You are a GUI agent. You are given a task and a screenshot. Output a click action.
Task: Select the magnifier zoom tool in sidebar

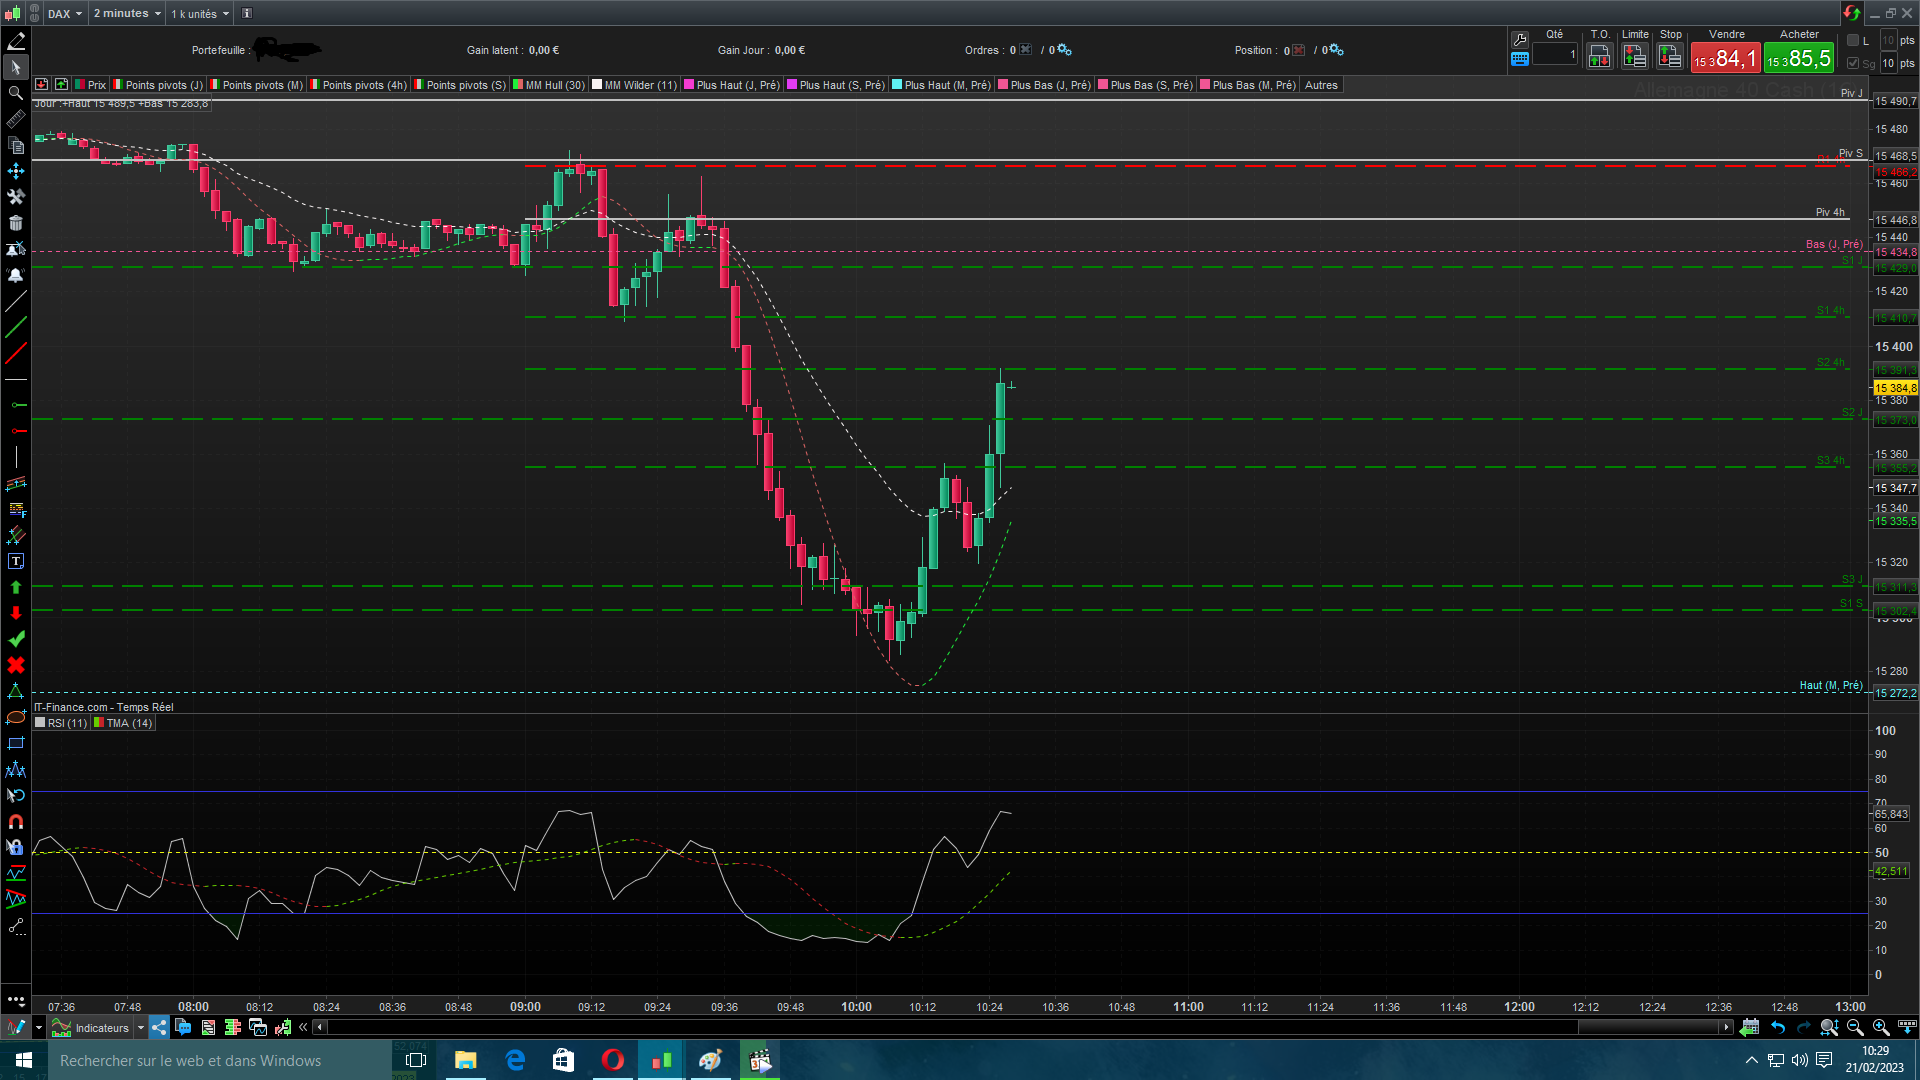pyautogui.click(x=16, y=93)
